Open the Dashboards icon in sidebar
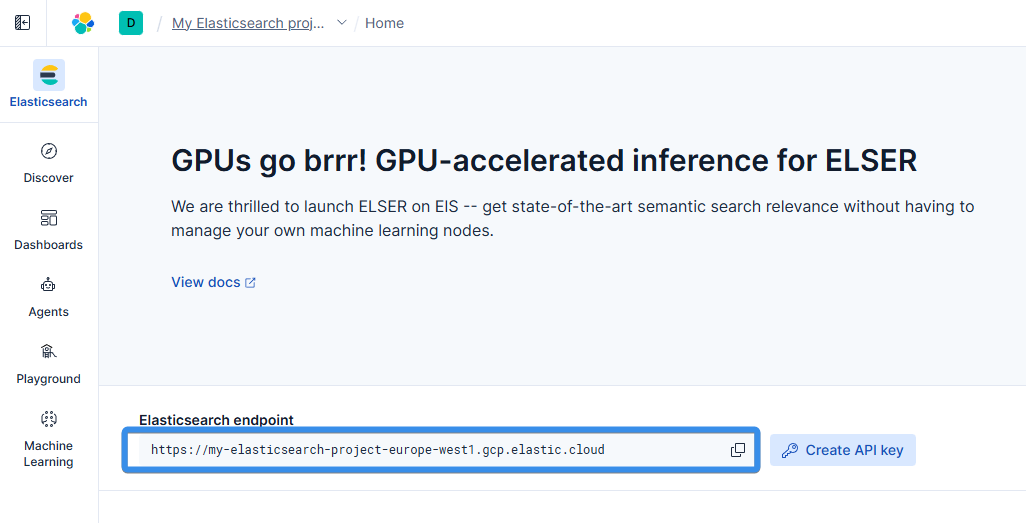 (48, 218)
